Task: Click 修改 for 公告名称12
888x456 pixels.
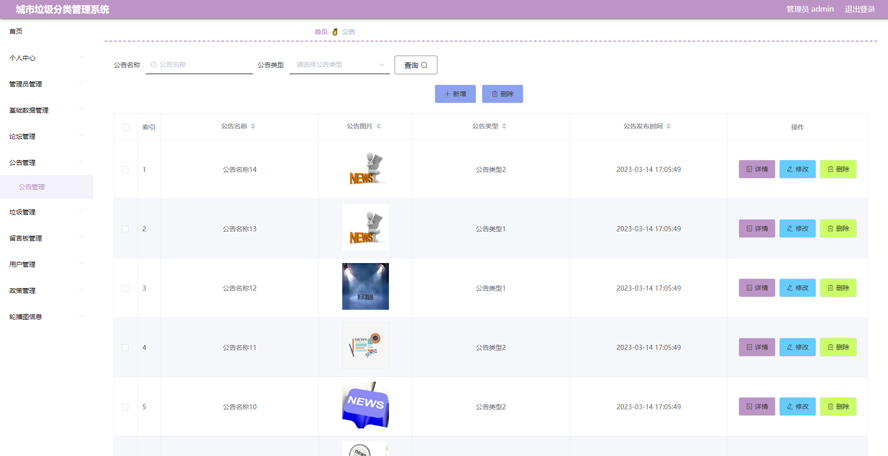Action: coord(797,288)
